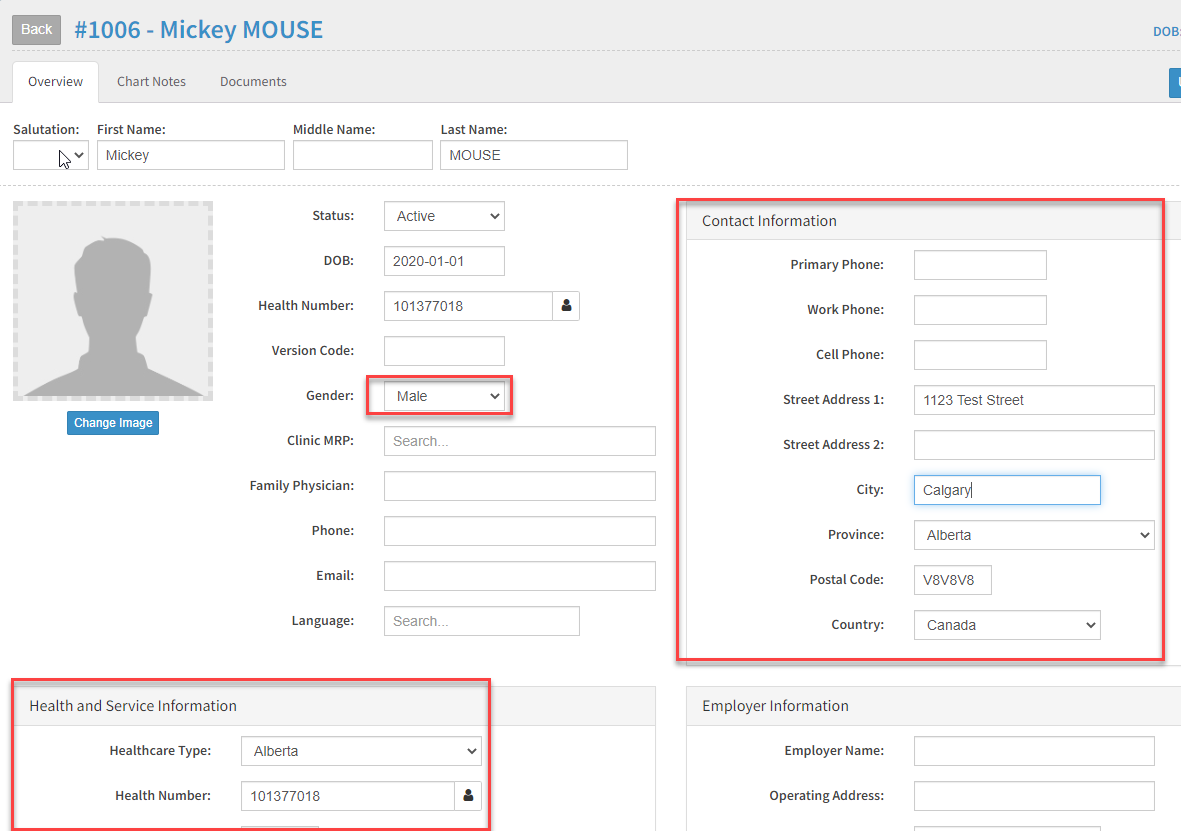Focus the Middle Name field
The image size is (1181, 831).
tap(363, 155)
